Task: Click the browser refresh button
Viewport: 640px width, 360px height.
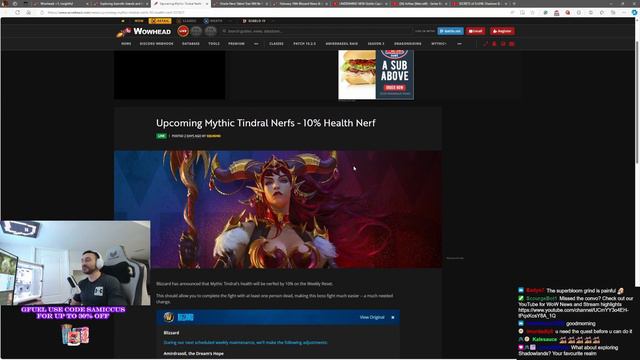Action: click(17, 13)
